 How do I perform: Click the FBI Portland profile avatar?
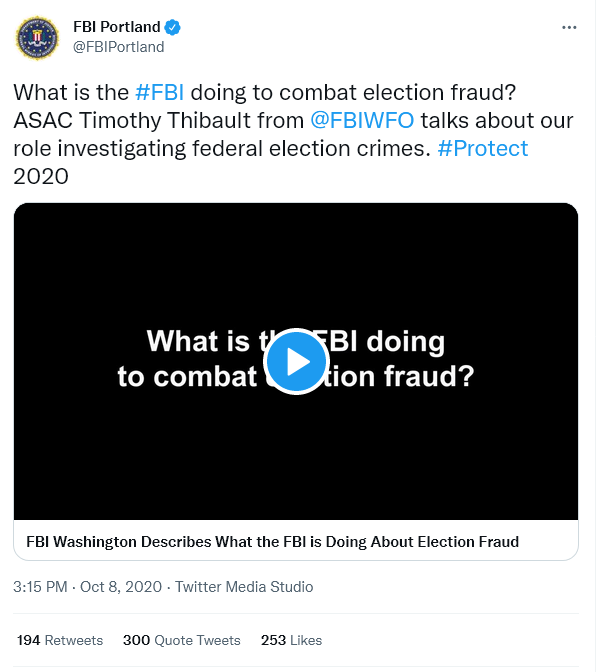37,38
